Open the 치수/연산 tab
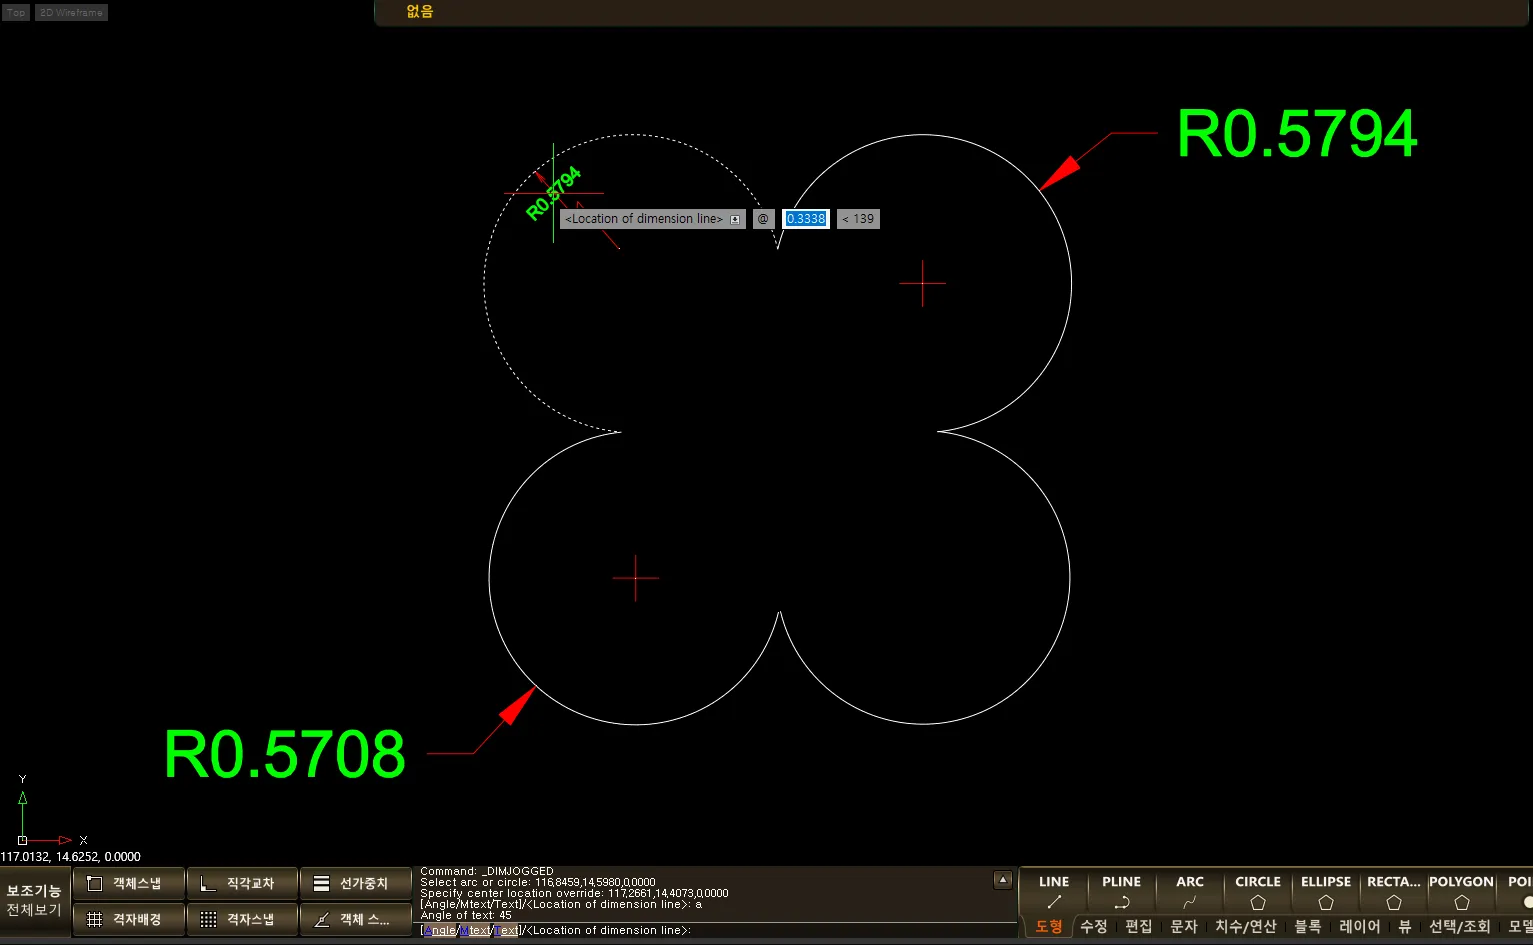1533x945 pixels. (1245, 927)
